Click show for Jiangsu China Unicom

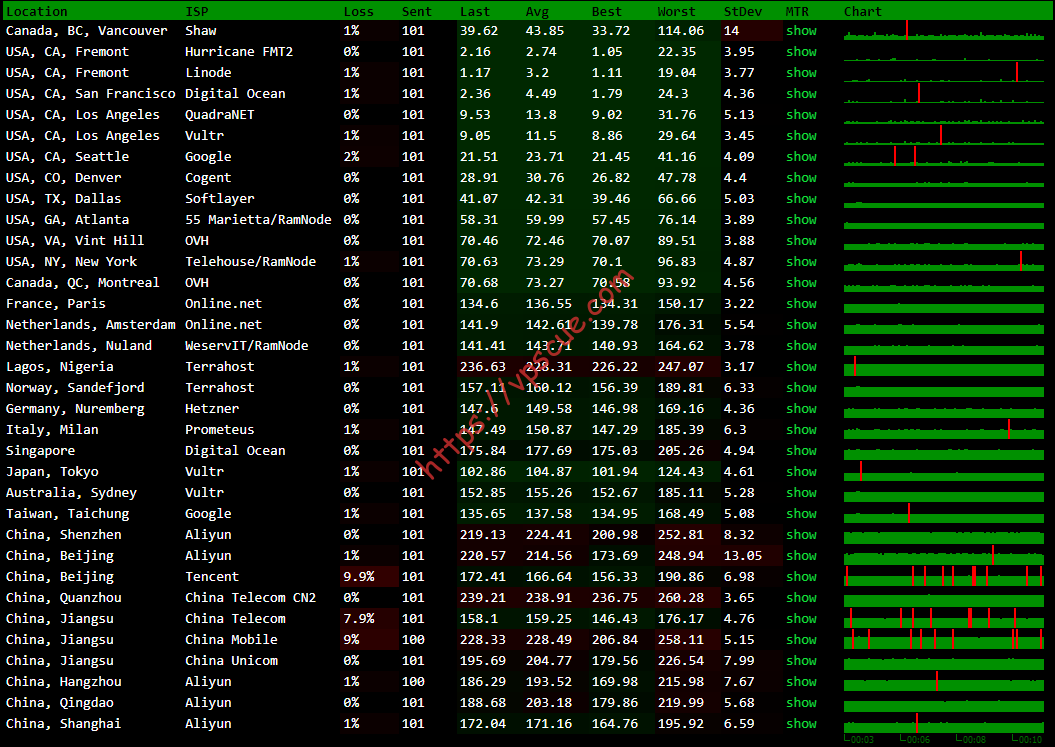(801, 661)
